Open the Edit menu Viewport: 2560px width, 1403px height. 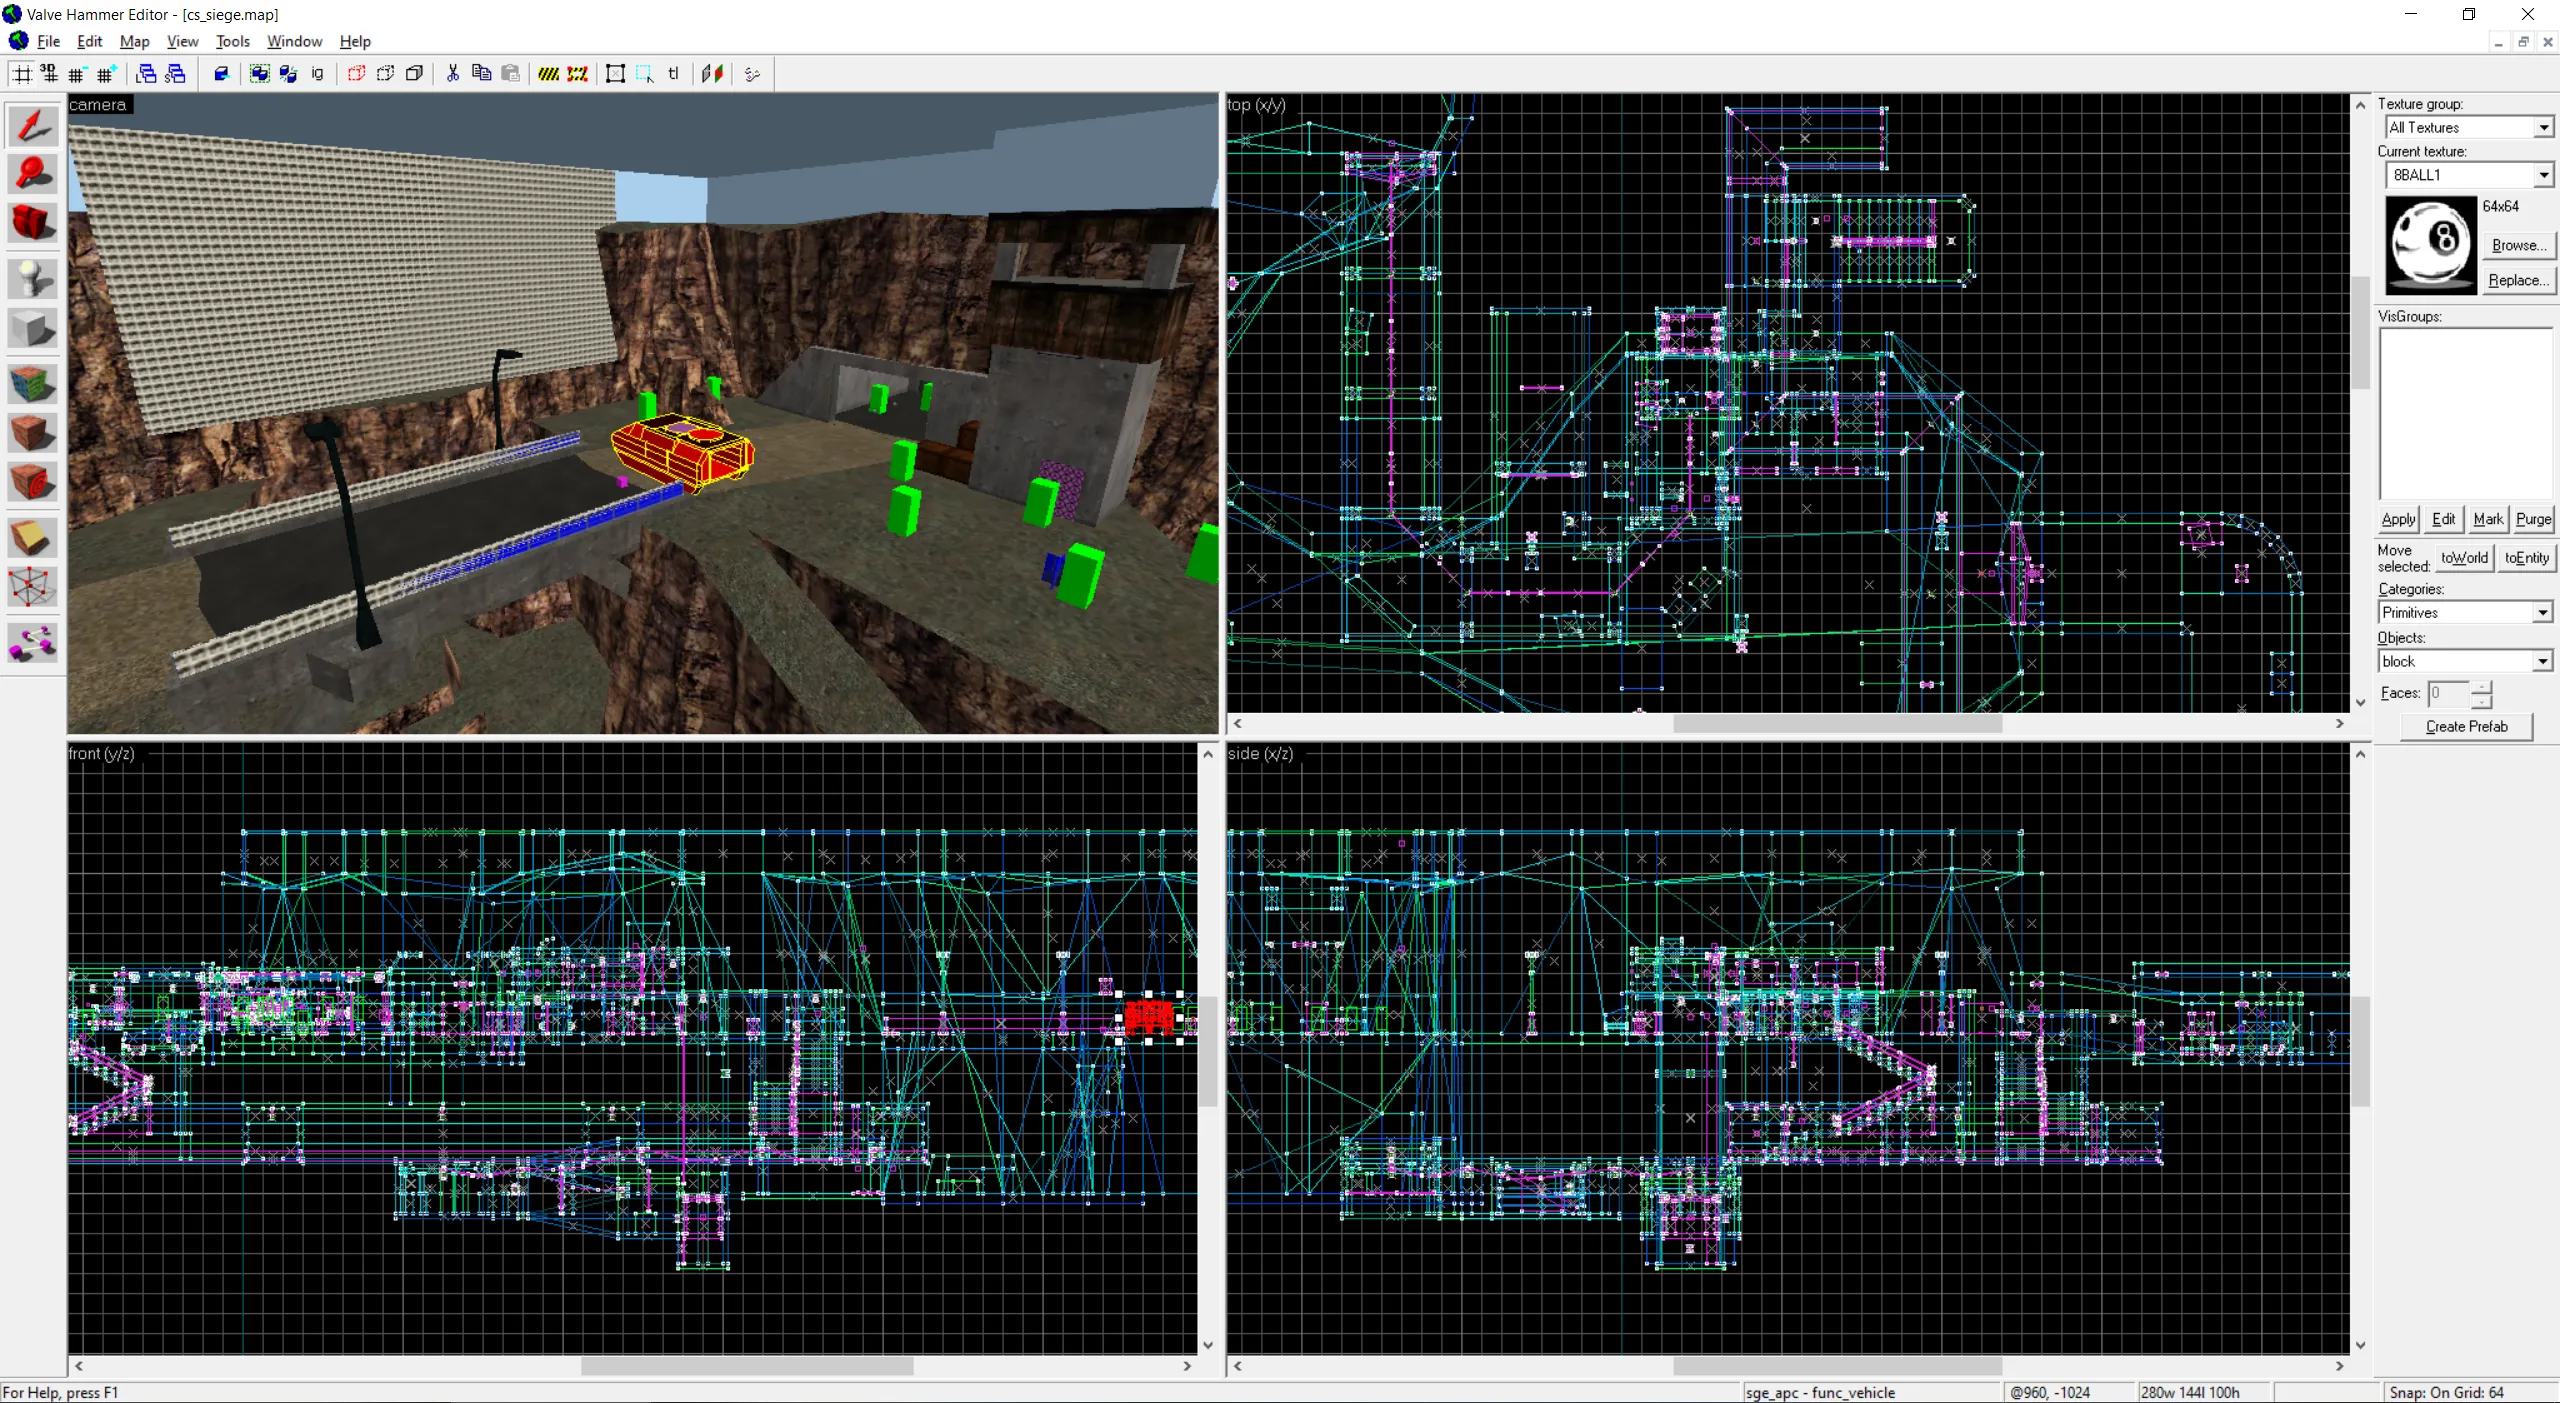(x=89, y=41)
